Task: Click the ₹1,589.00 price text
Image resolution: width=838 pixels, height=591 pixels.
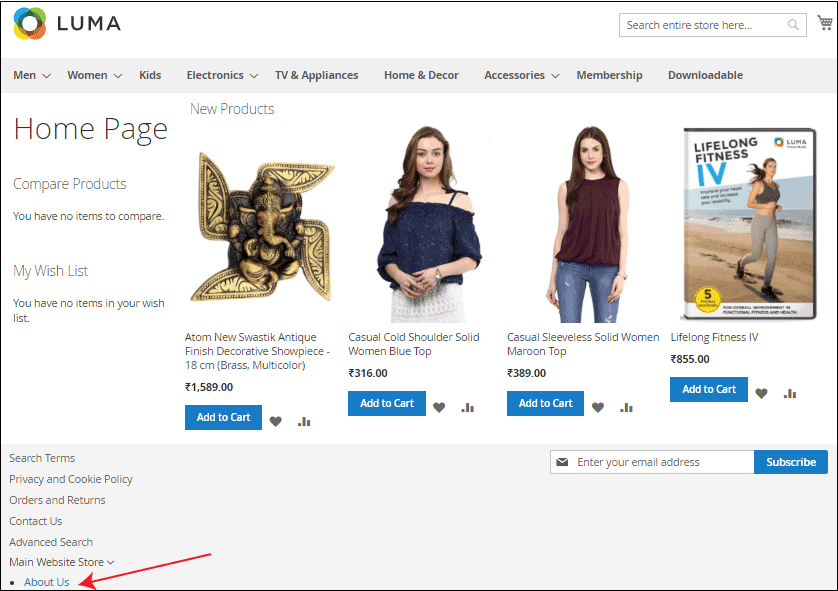Action: 209,387
